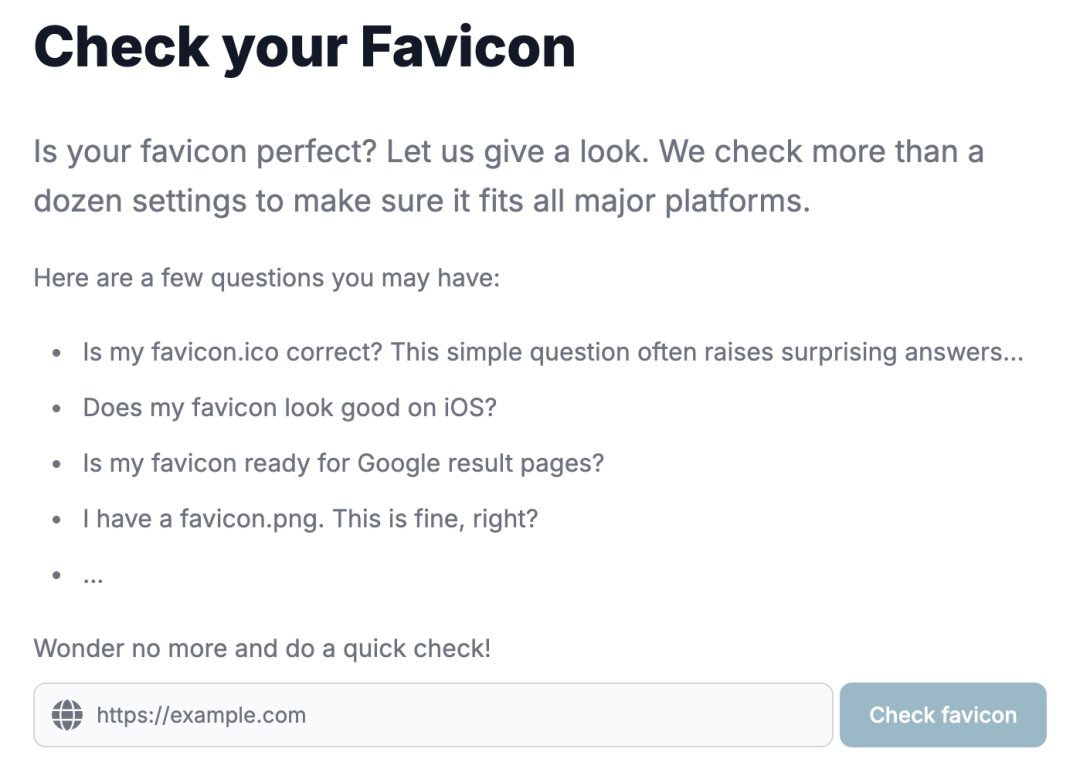The width and height of the screenshot is (1080, 769).
Task: Click the bullet dot beside the iOS question
Action: tap(56, 409)
